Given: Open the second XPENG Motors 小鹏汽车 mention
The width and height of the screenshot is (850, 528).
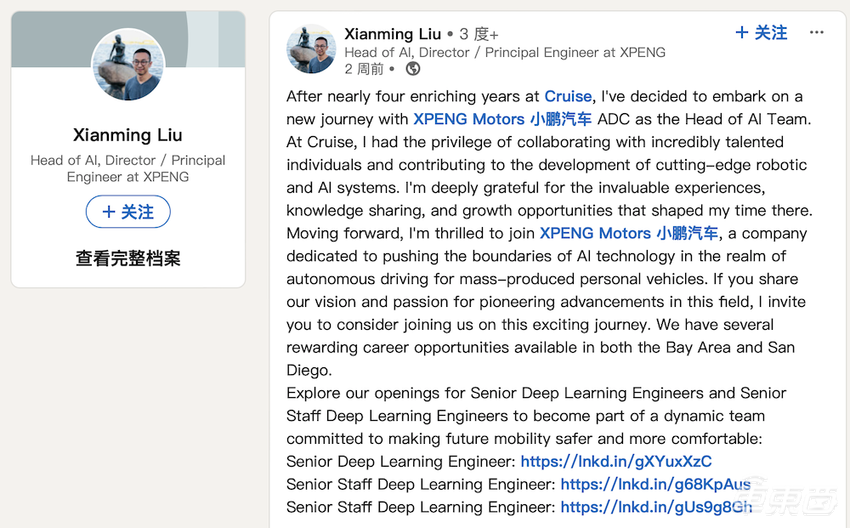Looking at the screenshot, I should coord(628,233).
